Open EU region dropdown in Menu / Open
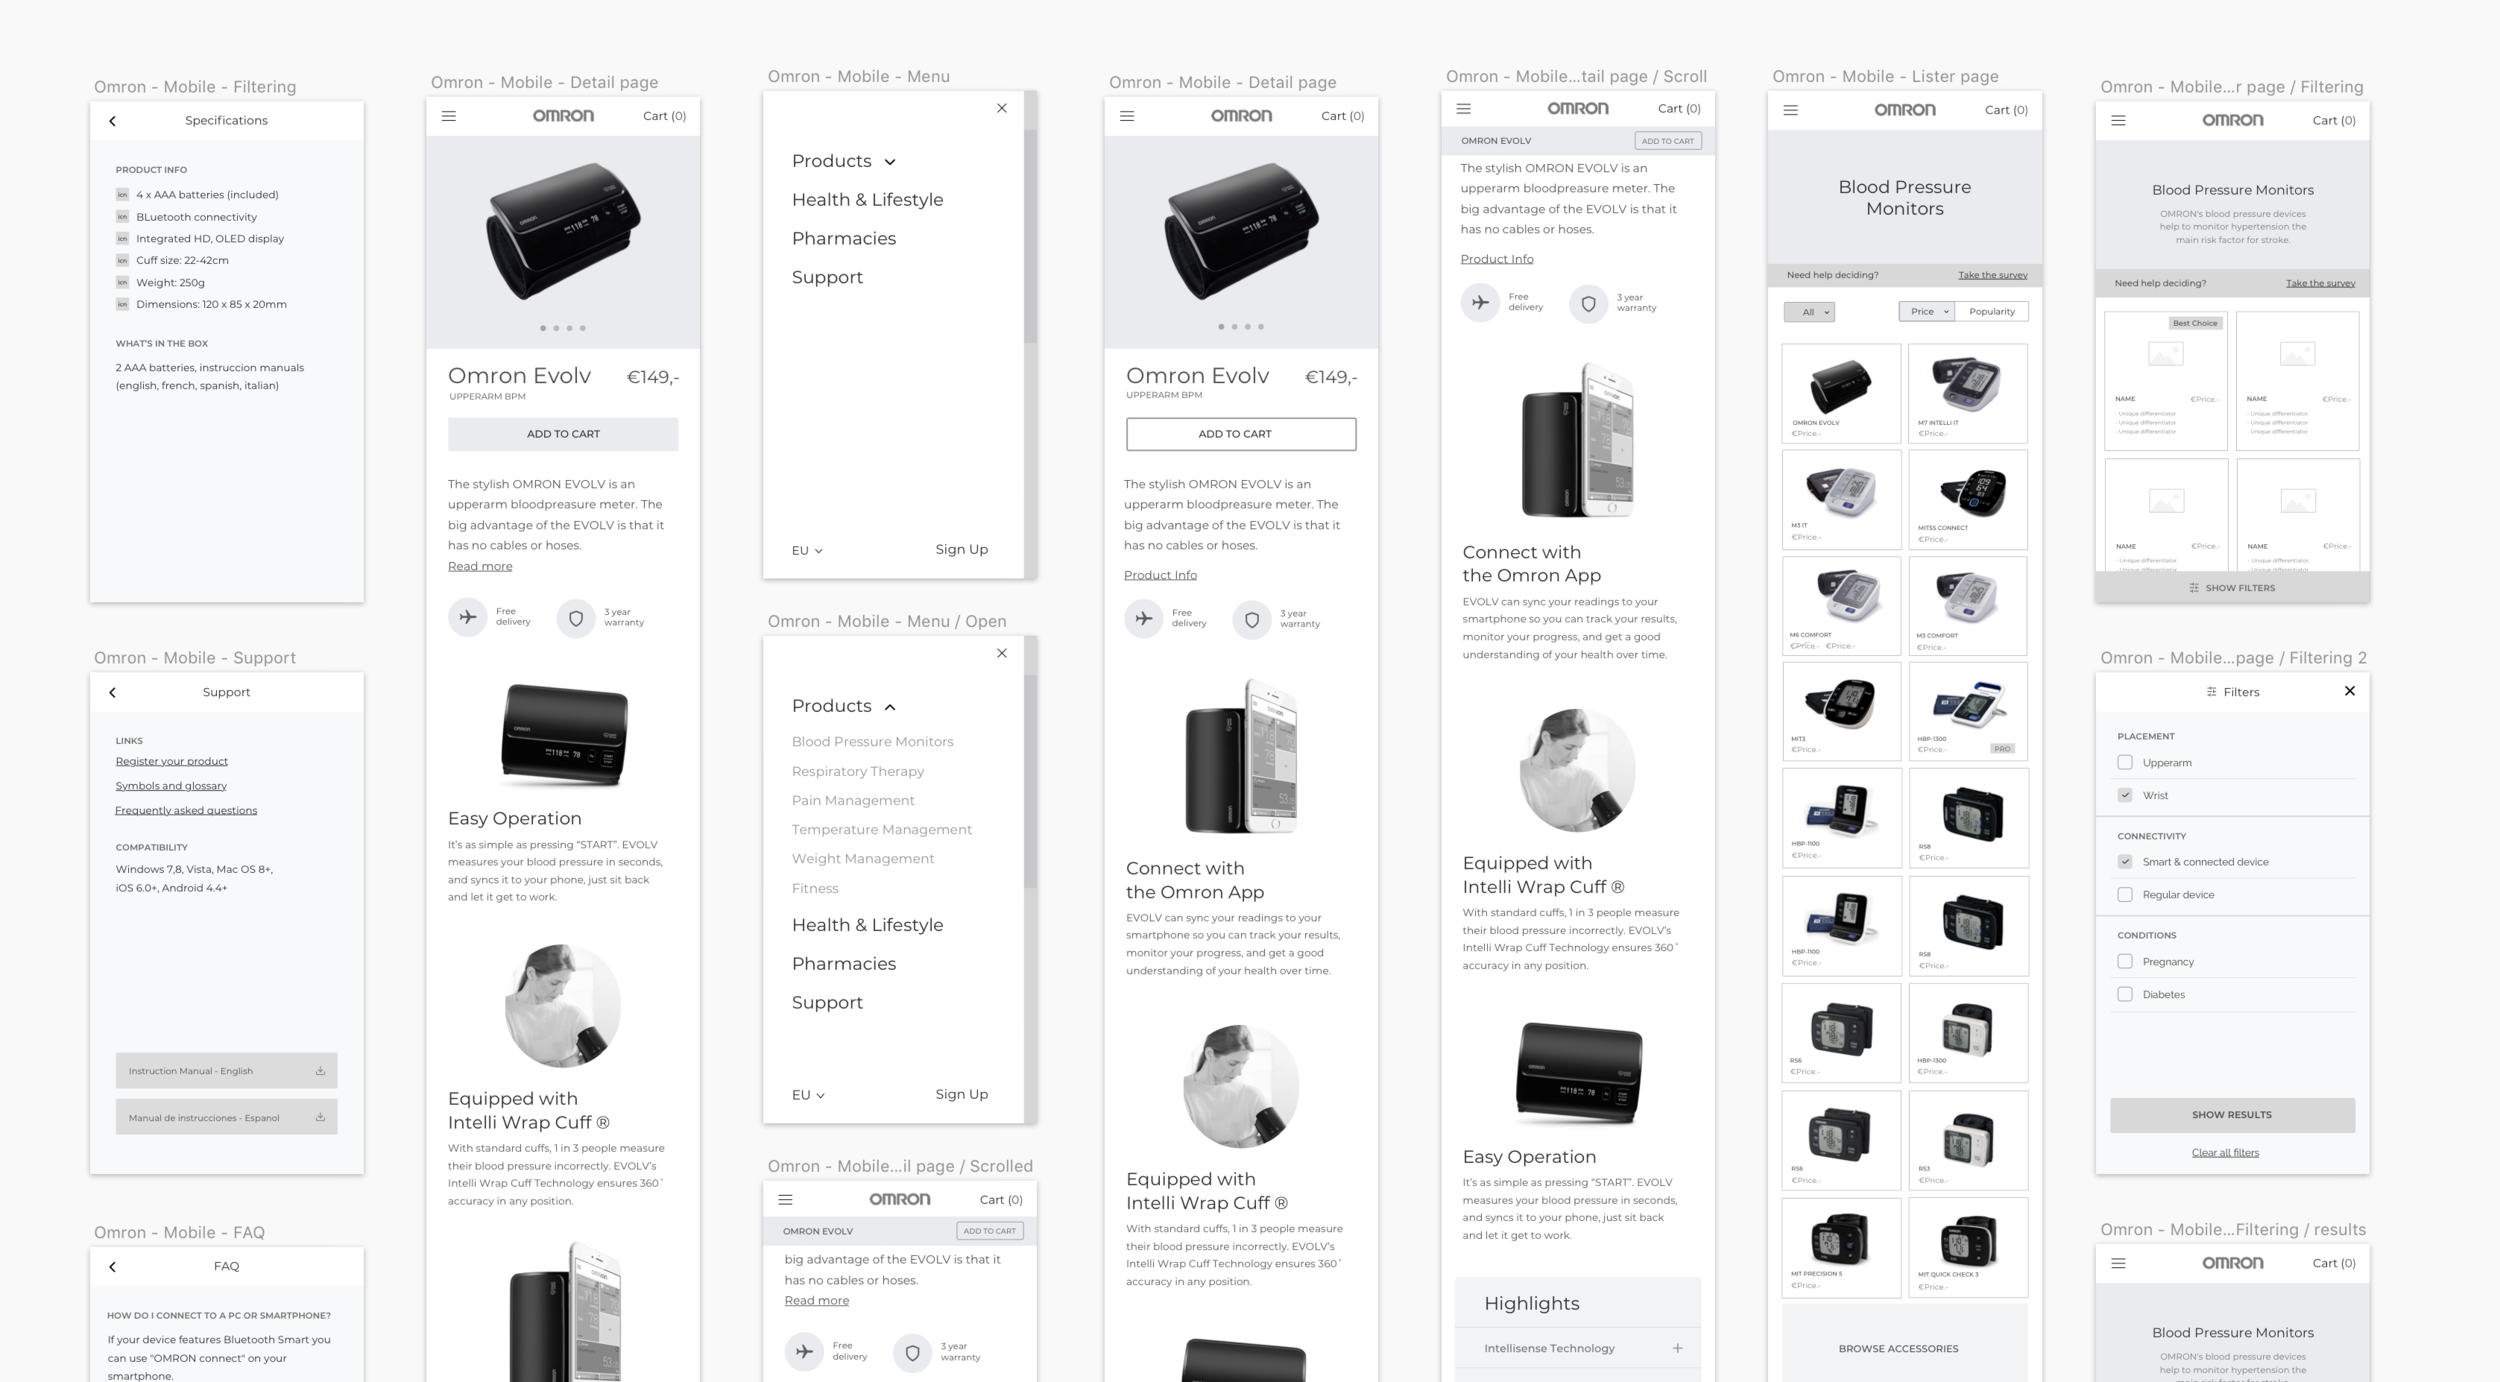Screen dimensions: 2500x1382 click(x=807, y=1095)
